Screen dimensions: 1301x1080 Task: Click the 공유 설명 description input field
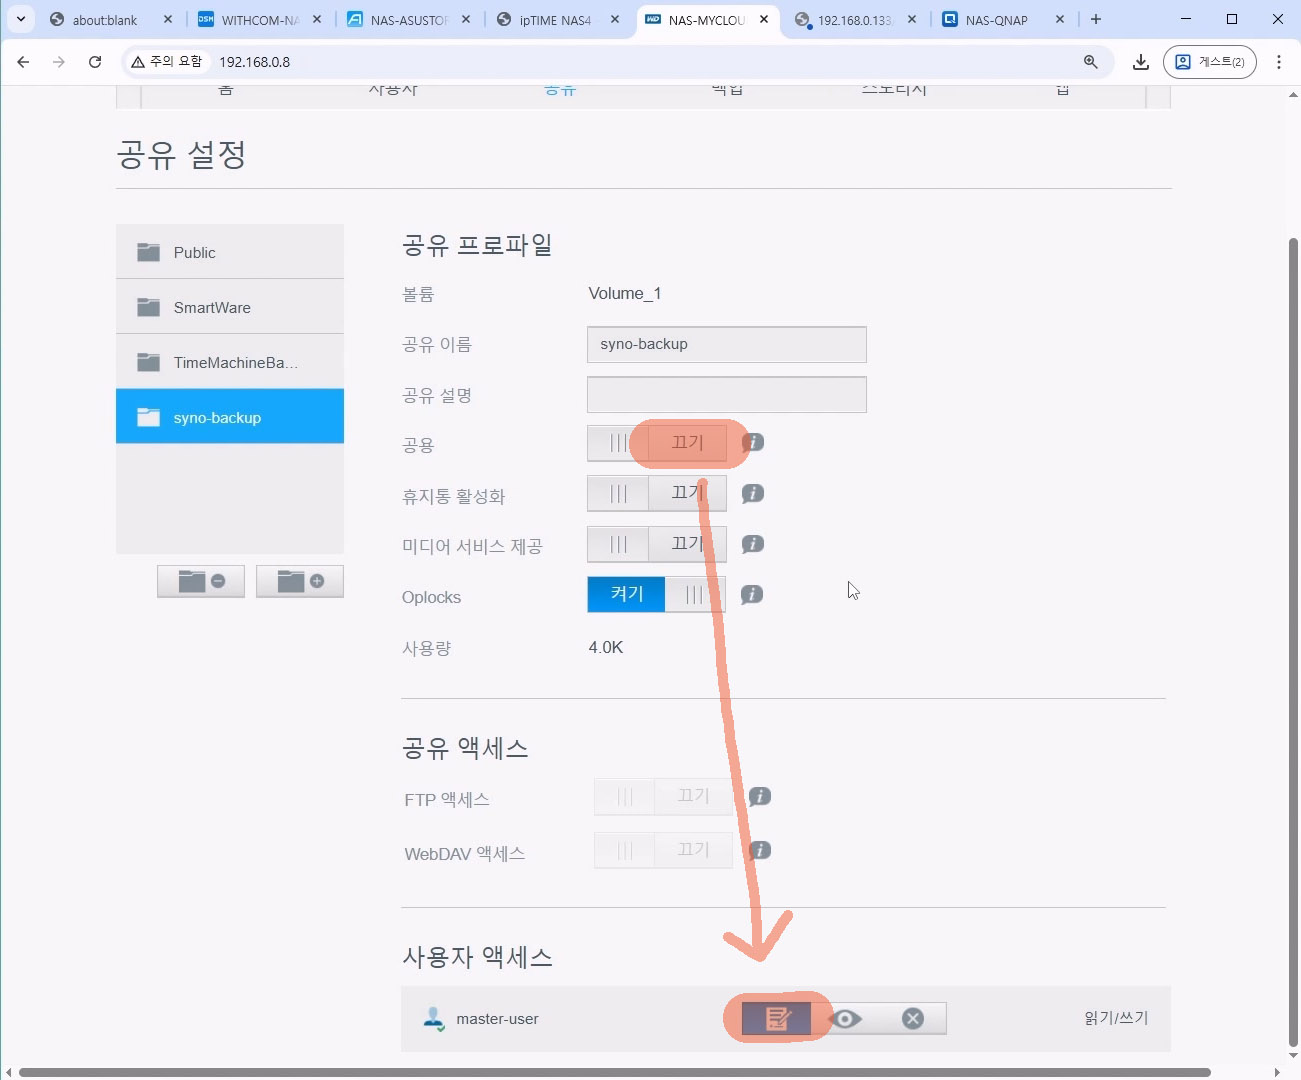tap(726, 395)
